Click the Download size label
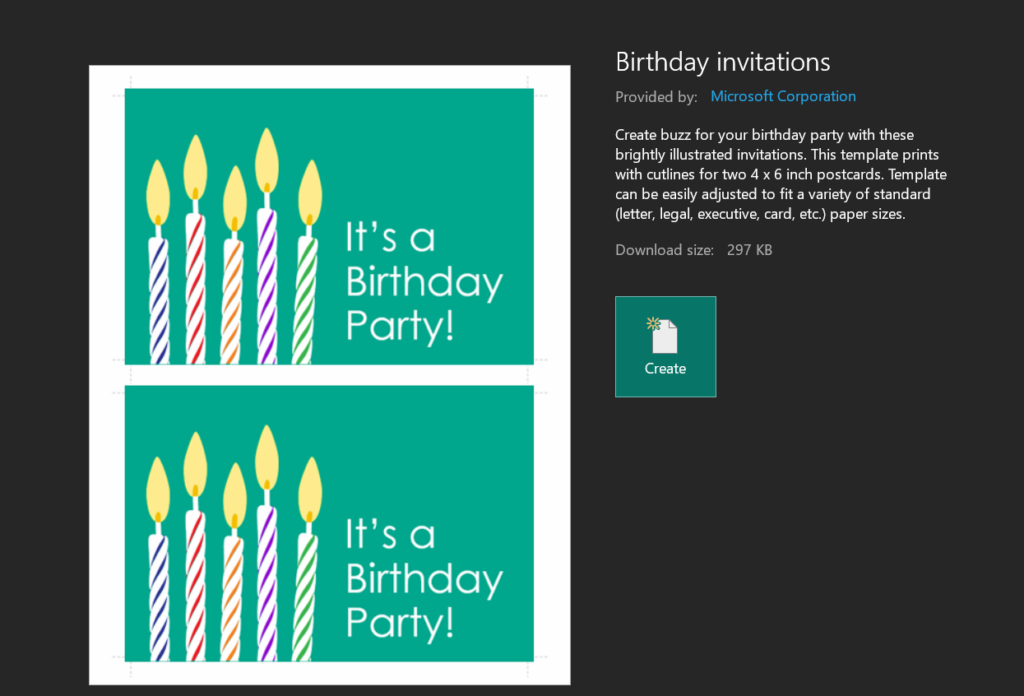This screenshot has height=696, width=1024. [664, 250]
